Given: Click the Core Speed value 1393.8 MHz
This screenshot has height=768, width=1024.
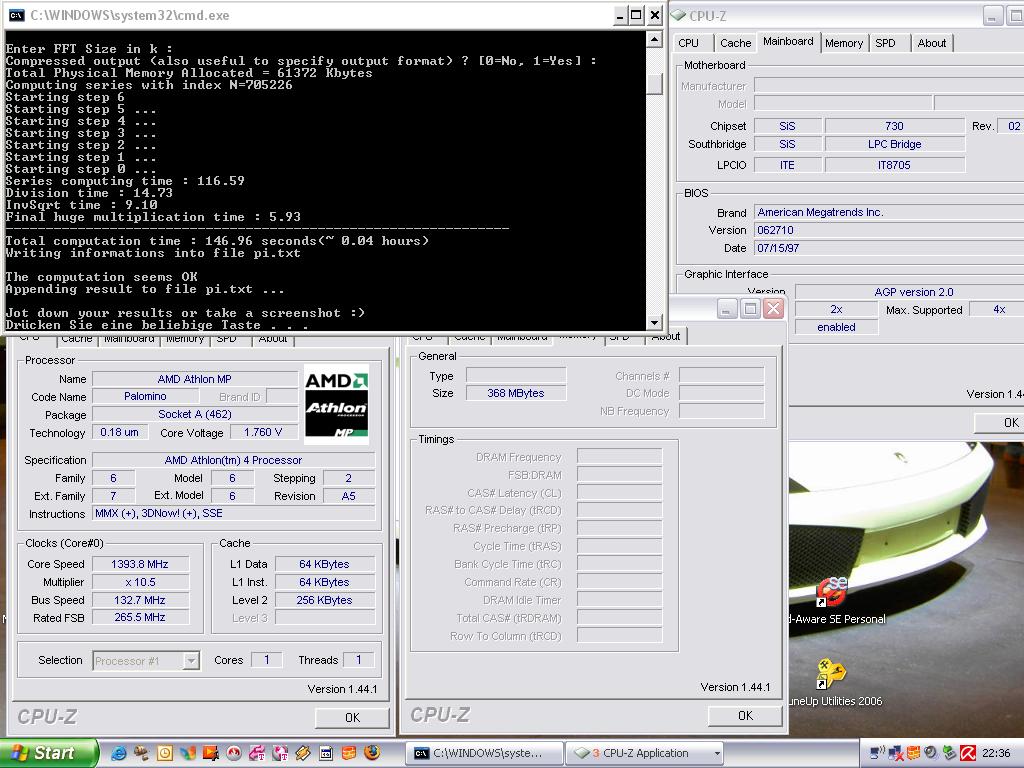Looking at the screenshot, I should coord(140,564).
